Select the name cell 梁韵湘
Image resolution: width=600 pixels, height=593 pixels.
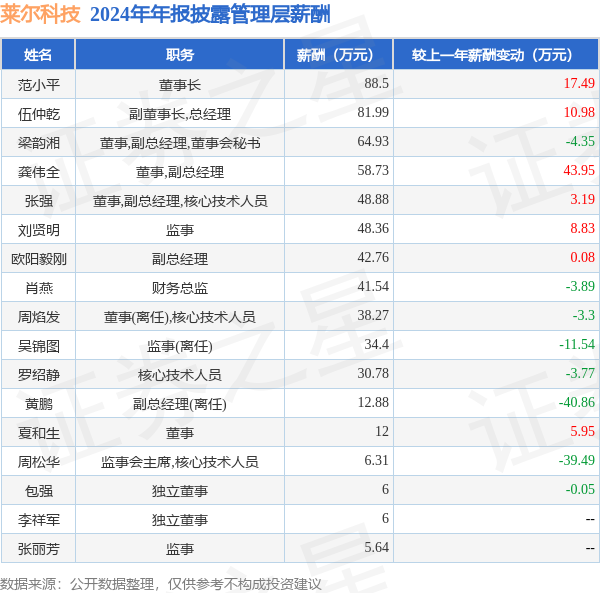(x=39, y=143)
